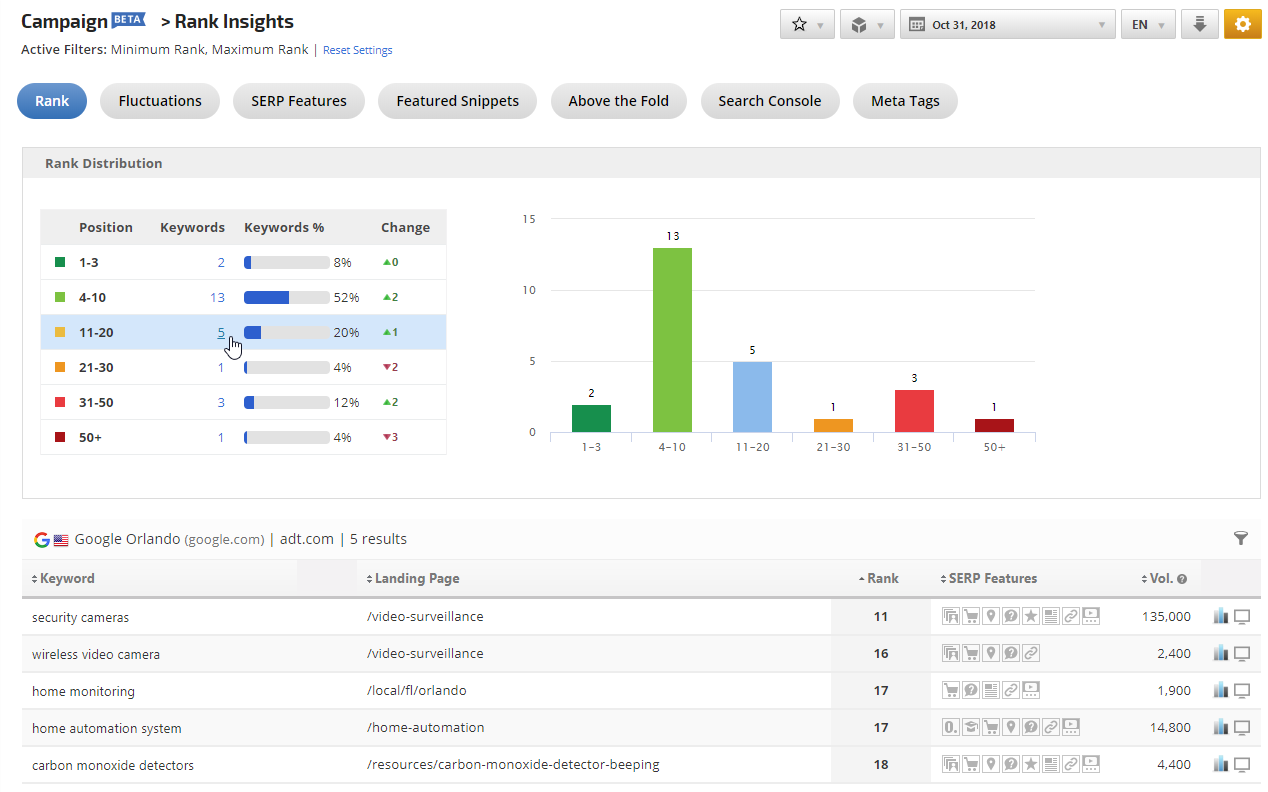This screenshot has width=1268, height=792.
Task: Click the volume help question mark icon
Action: [x=1182, y=579]
